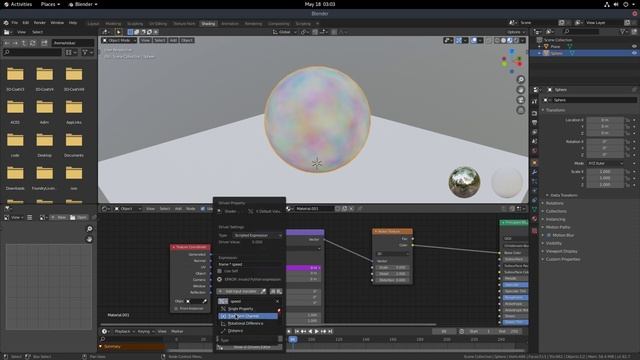The width and height of the screenshot is (640, 360).
Task: Enable the Motion Blur checkbox
Action: (x=549, y=235)
